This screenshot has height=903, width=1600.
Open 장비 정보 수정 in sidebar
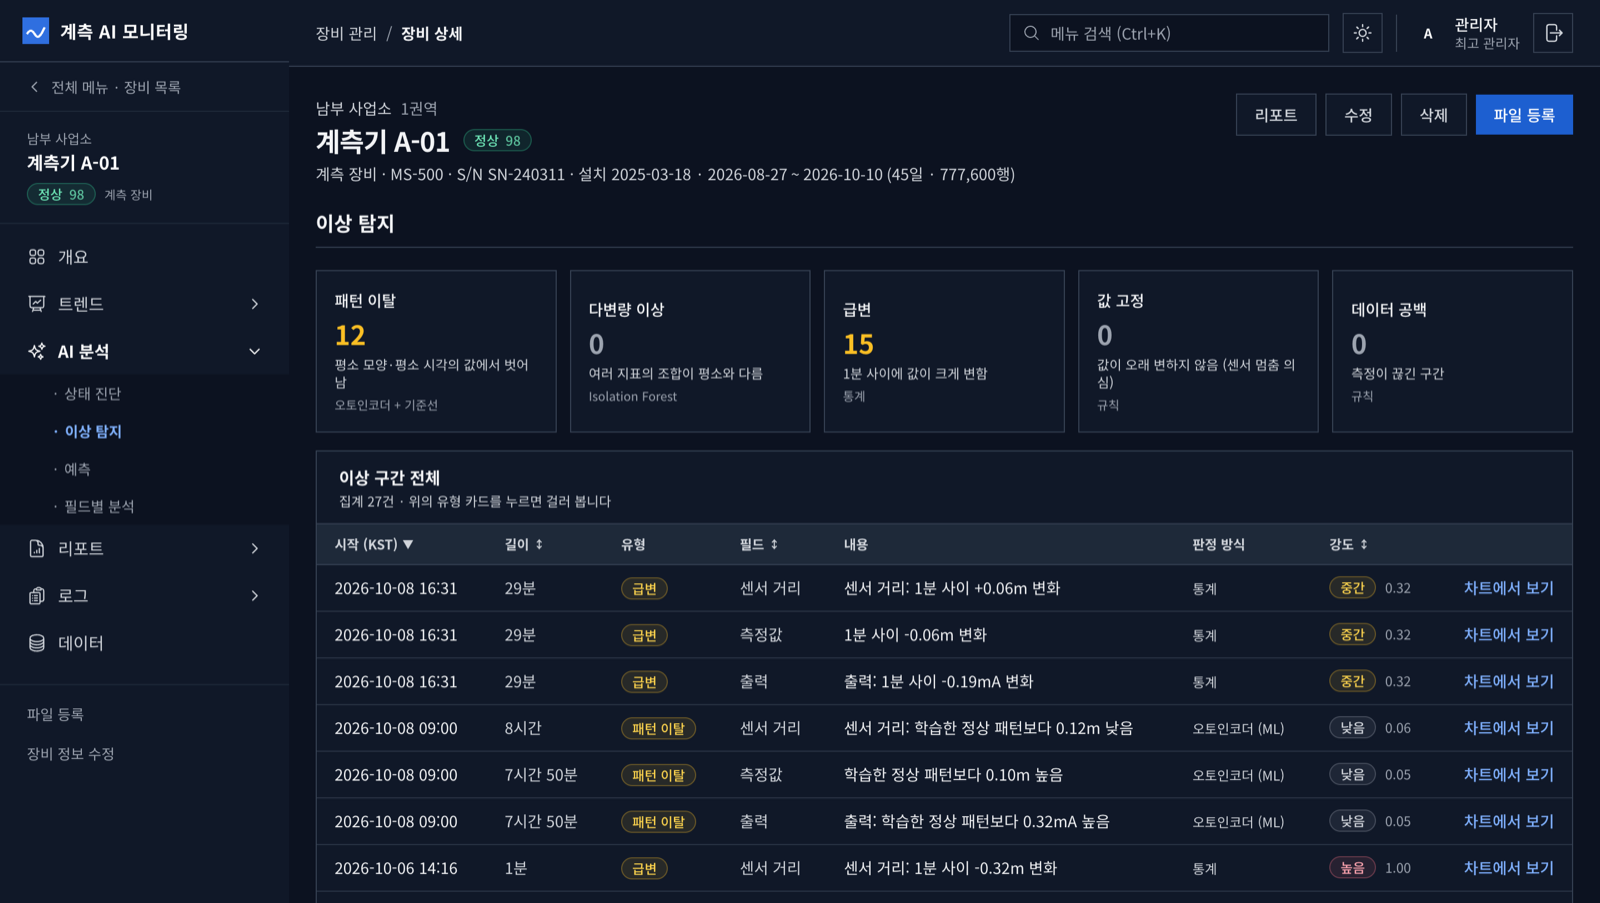(71, 754)
